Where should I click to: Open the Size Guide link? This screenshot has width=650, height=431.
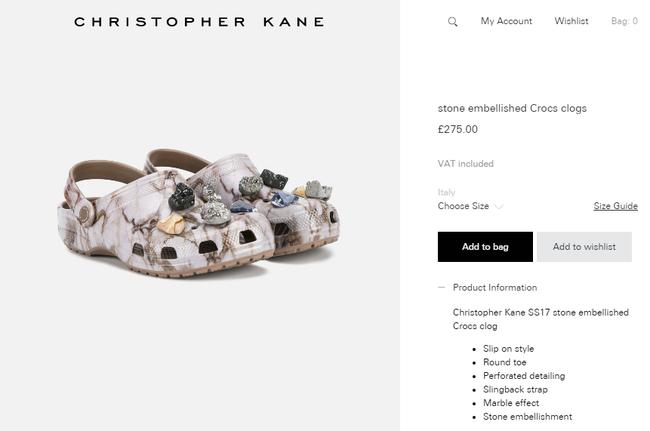[615, 206]
